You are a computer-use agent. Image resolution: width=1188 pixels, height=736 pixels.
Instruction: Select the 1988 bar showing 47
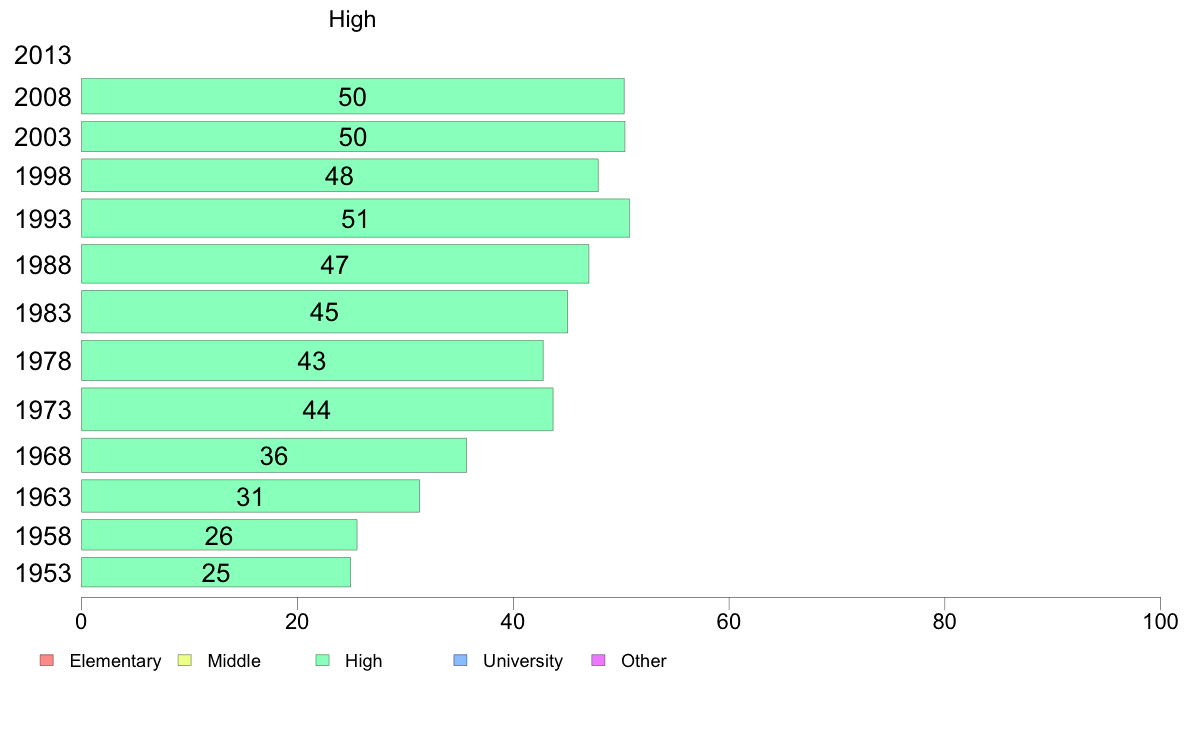click(335, 264)
